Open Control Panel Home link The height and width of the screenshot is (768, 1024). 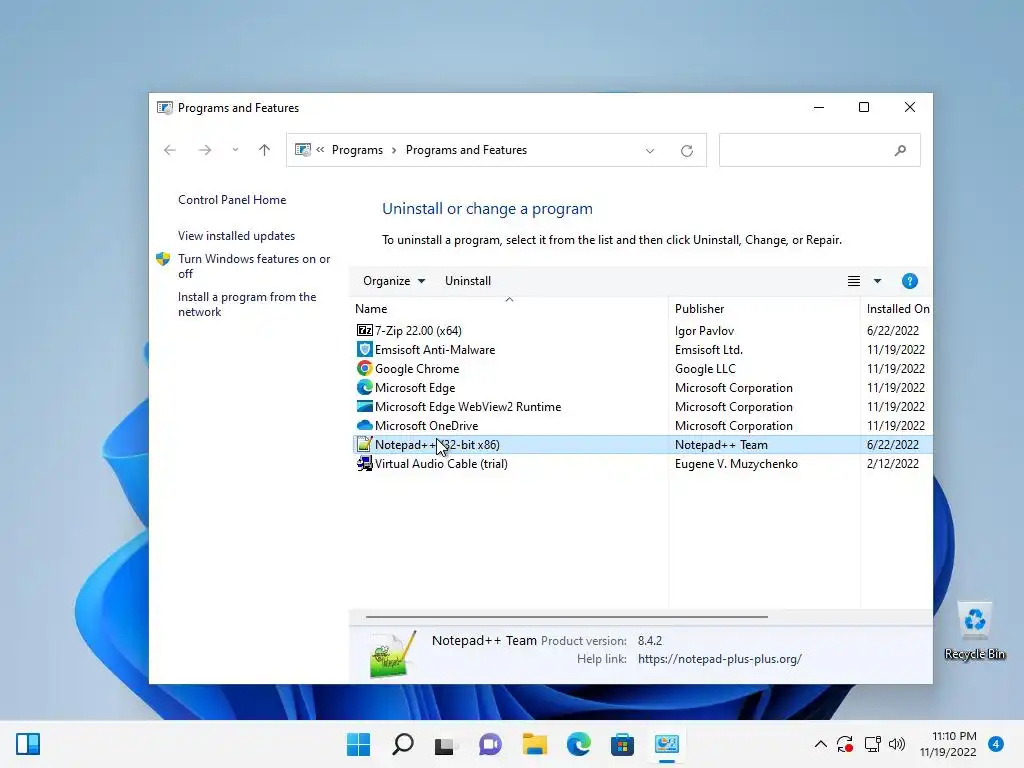click(232, 200)
